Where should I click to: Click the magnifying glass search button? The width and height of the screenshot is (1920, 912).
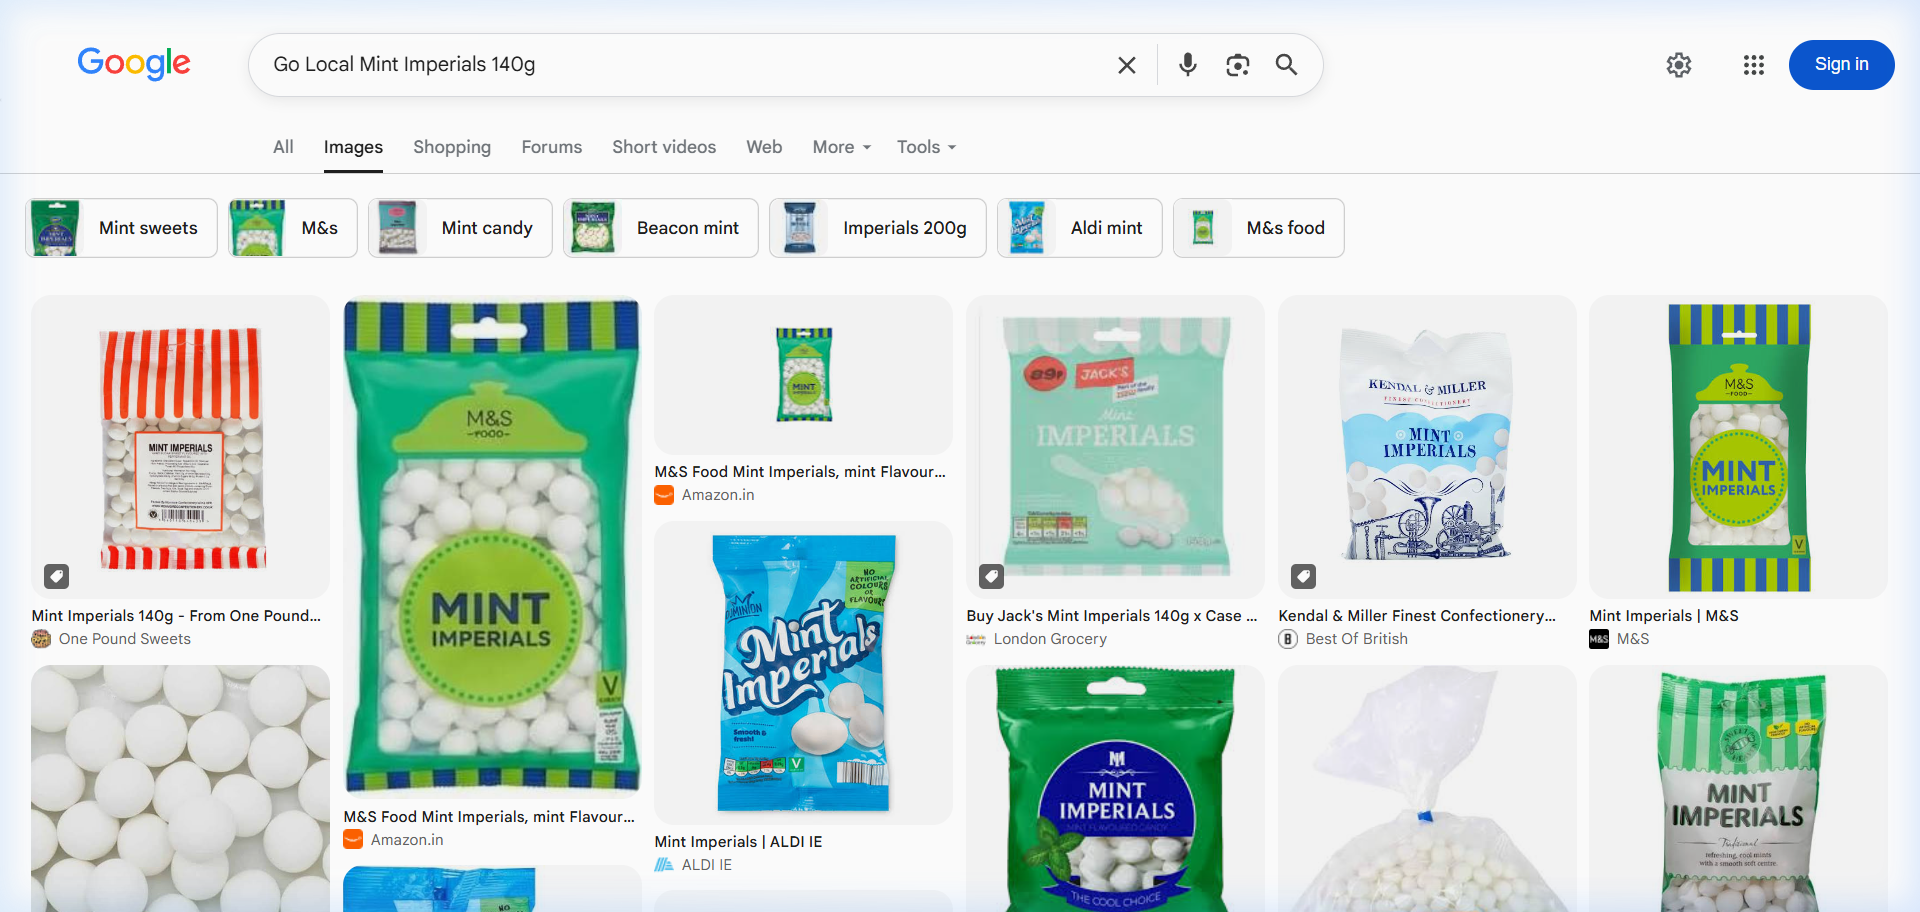coord(1286,65)
